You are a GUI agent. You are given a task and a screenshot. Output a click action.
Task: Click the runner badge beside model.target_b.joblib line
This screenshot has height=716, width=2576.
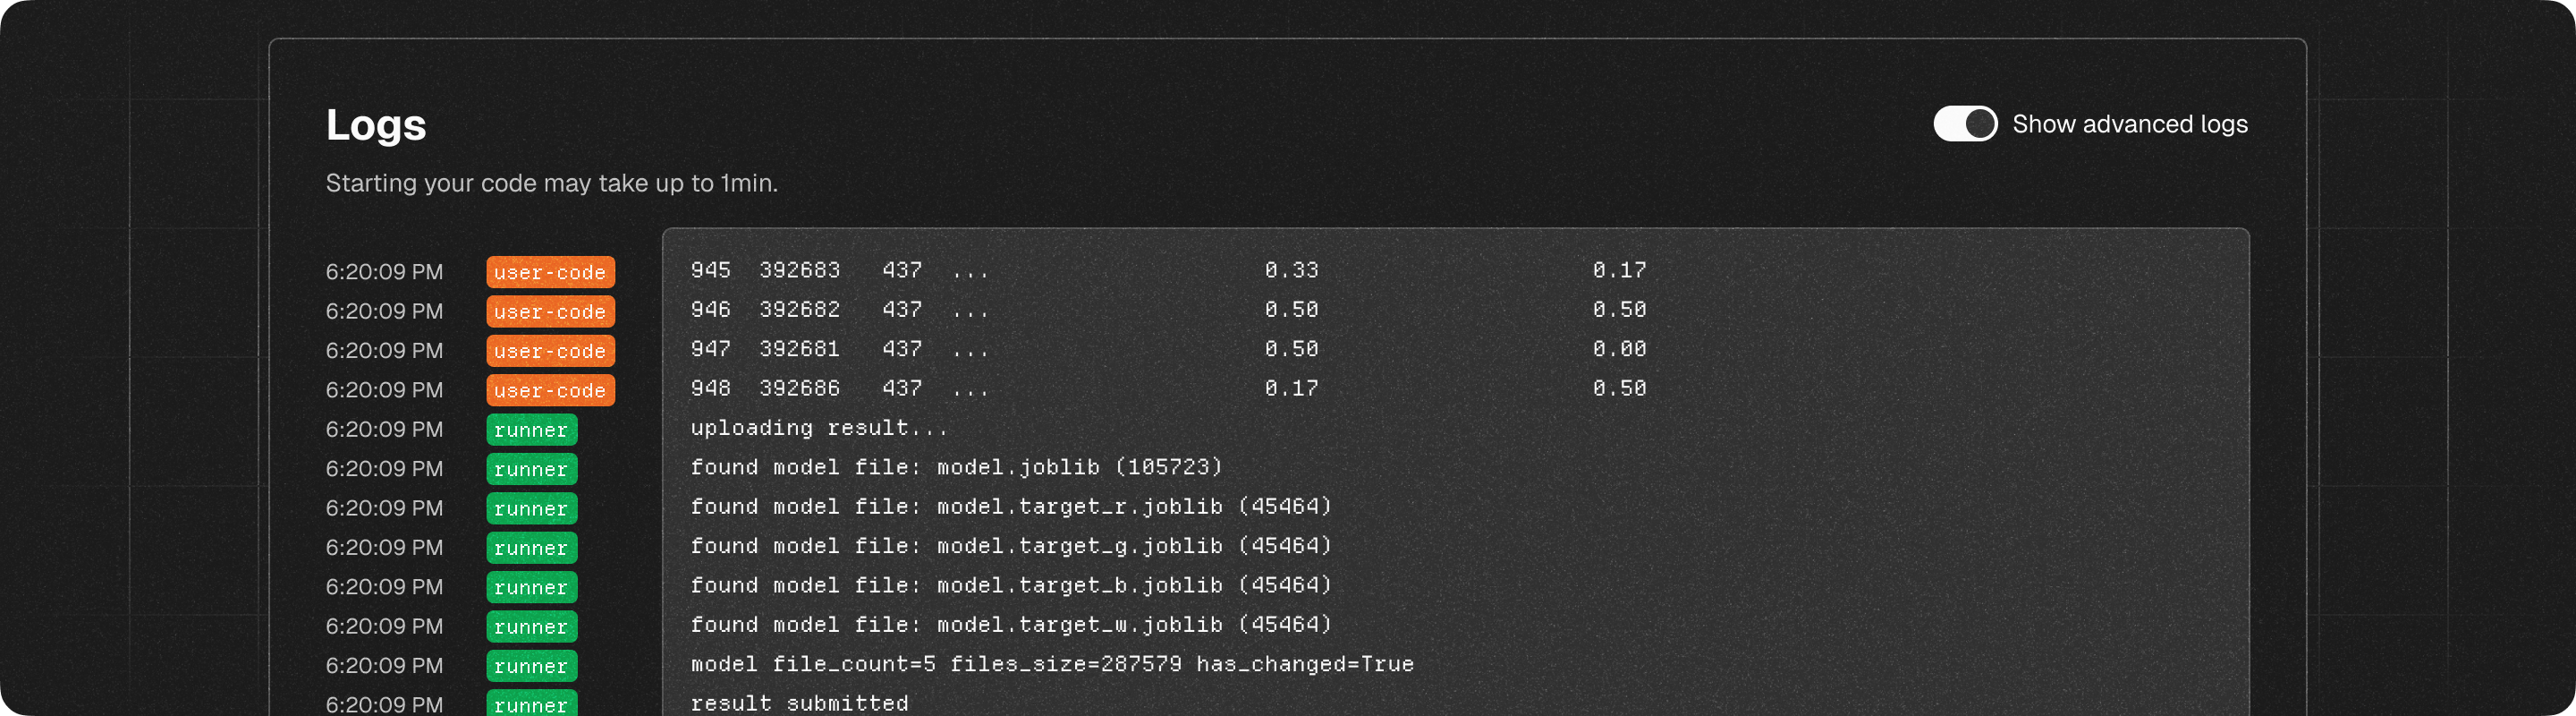pos(531,587)
